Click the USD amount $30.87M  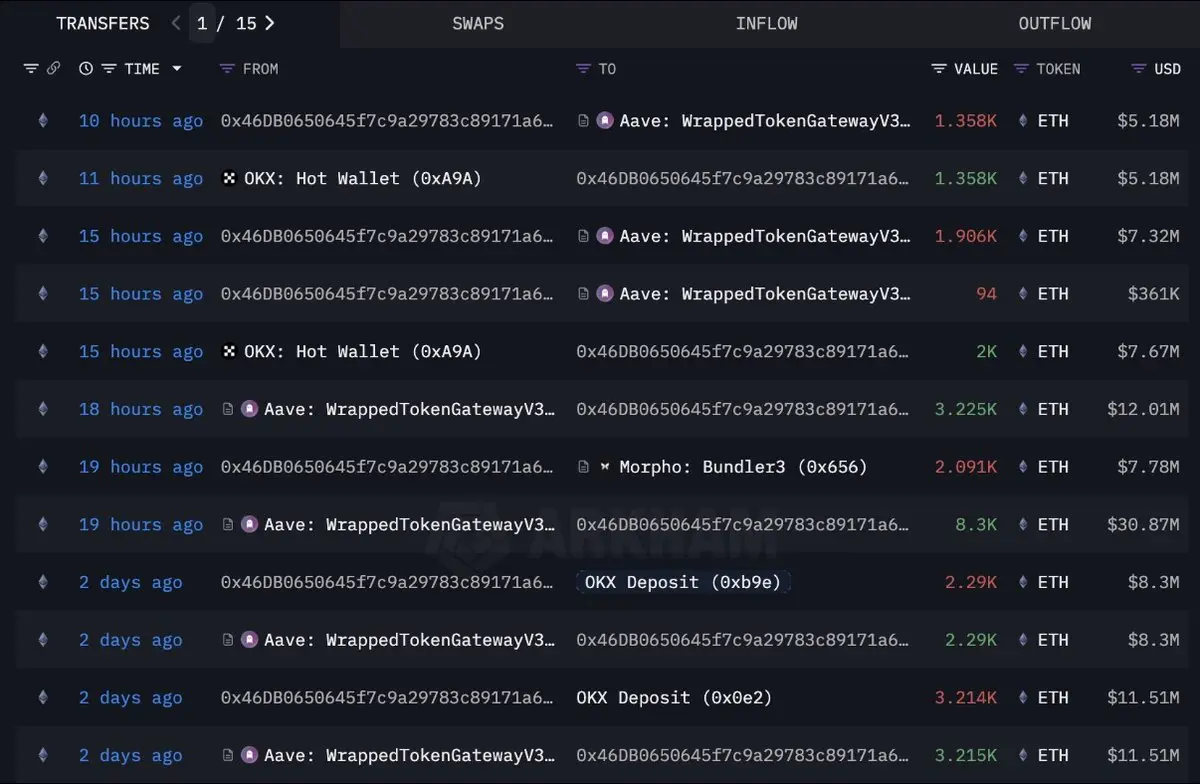coord(1144,525)
